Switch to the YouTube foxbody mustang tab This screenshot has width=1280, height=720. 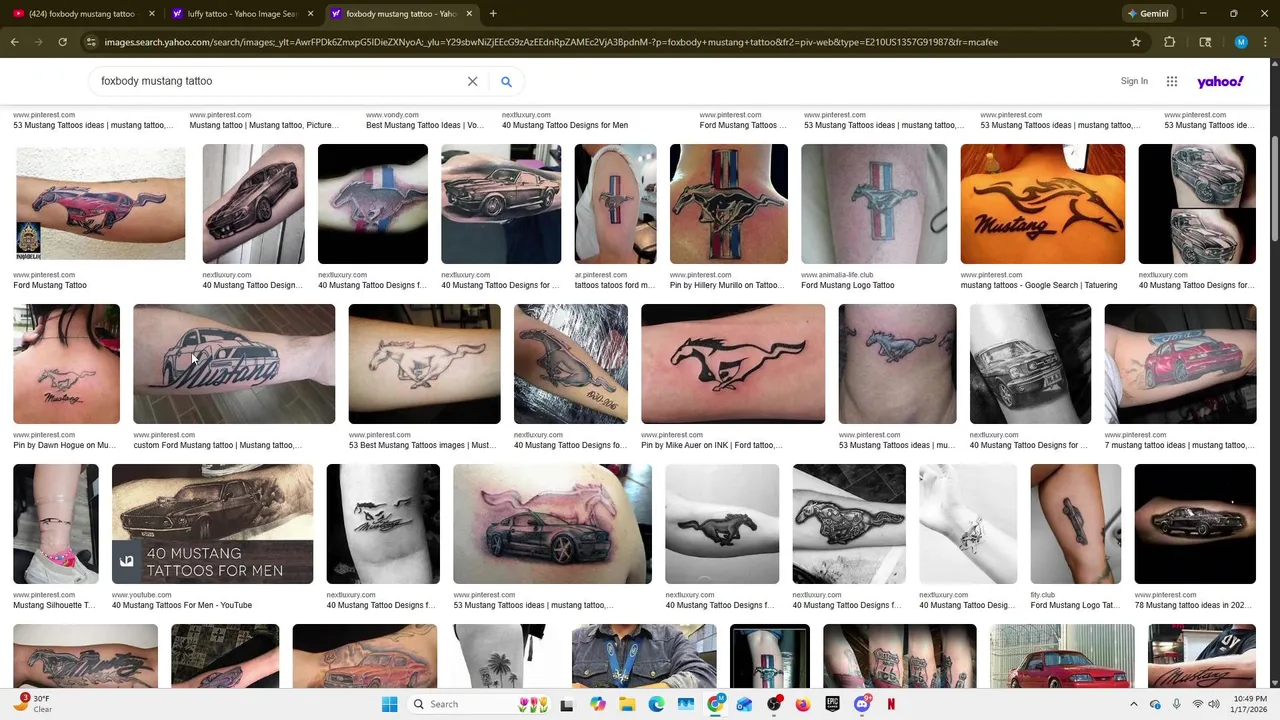(x=82, y=14)
